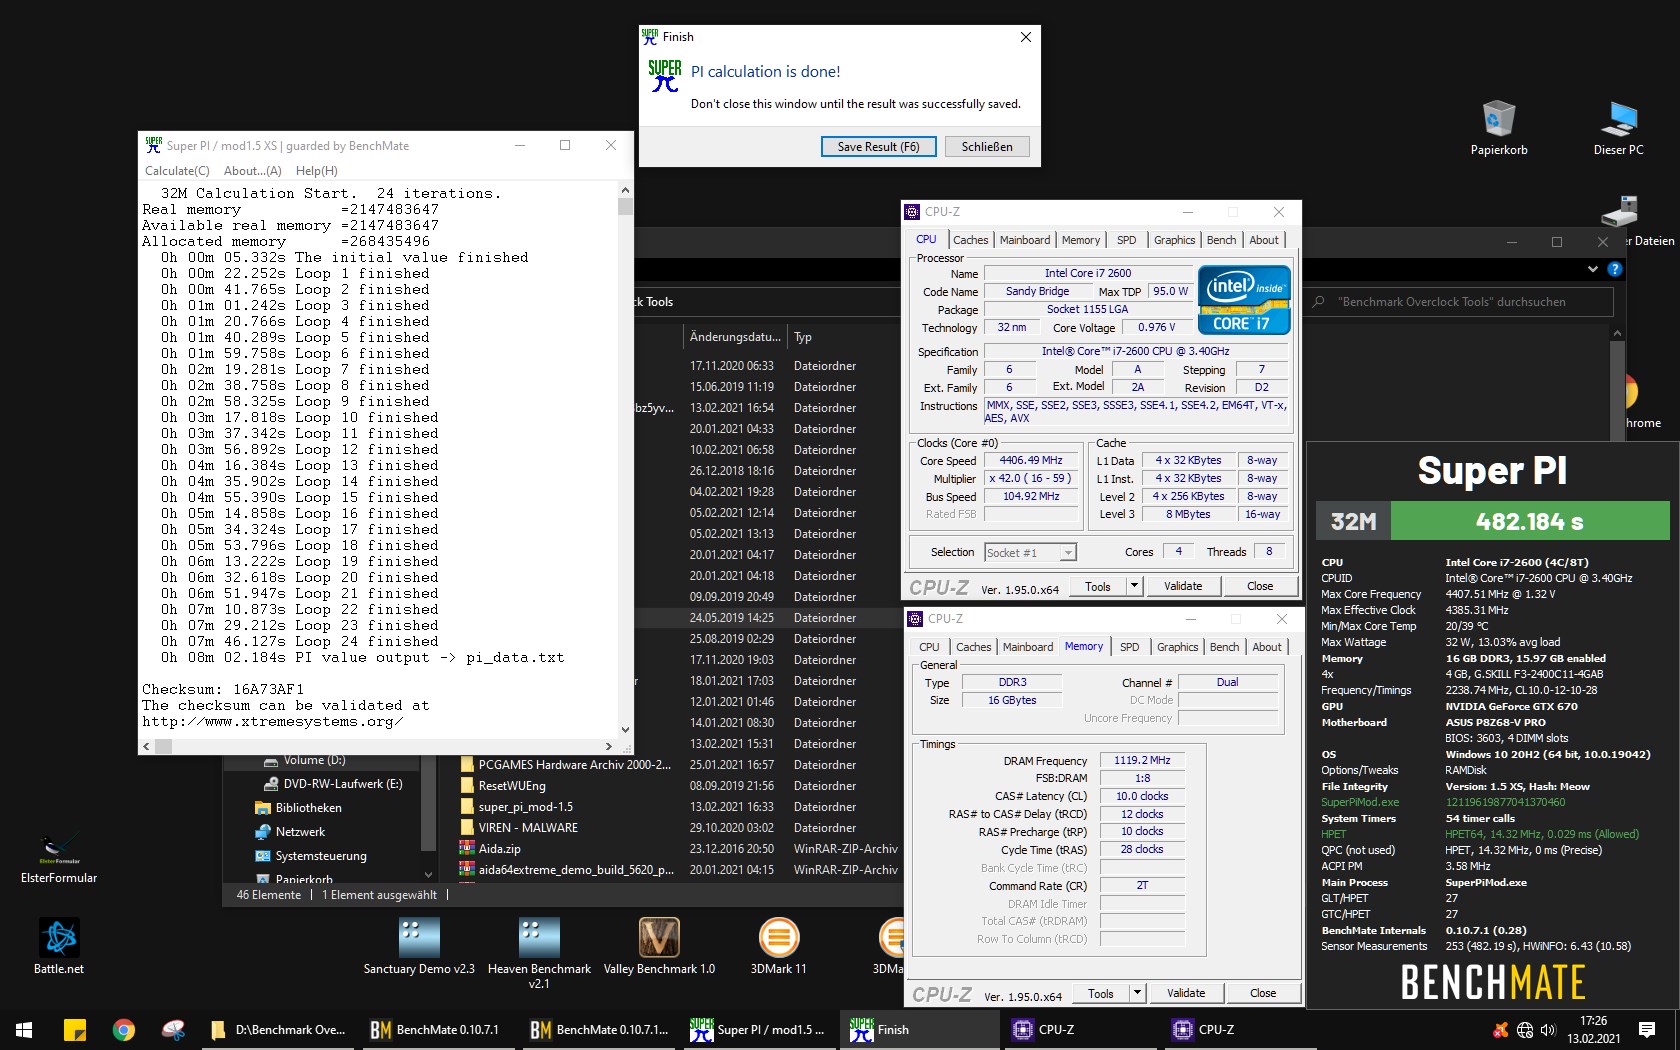Click the Super PI horizontal scrollbar thumb
Screen dimensions: 1680x1050
pyautogui.click(x=163, y=746)
